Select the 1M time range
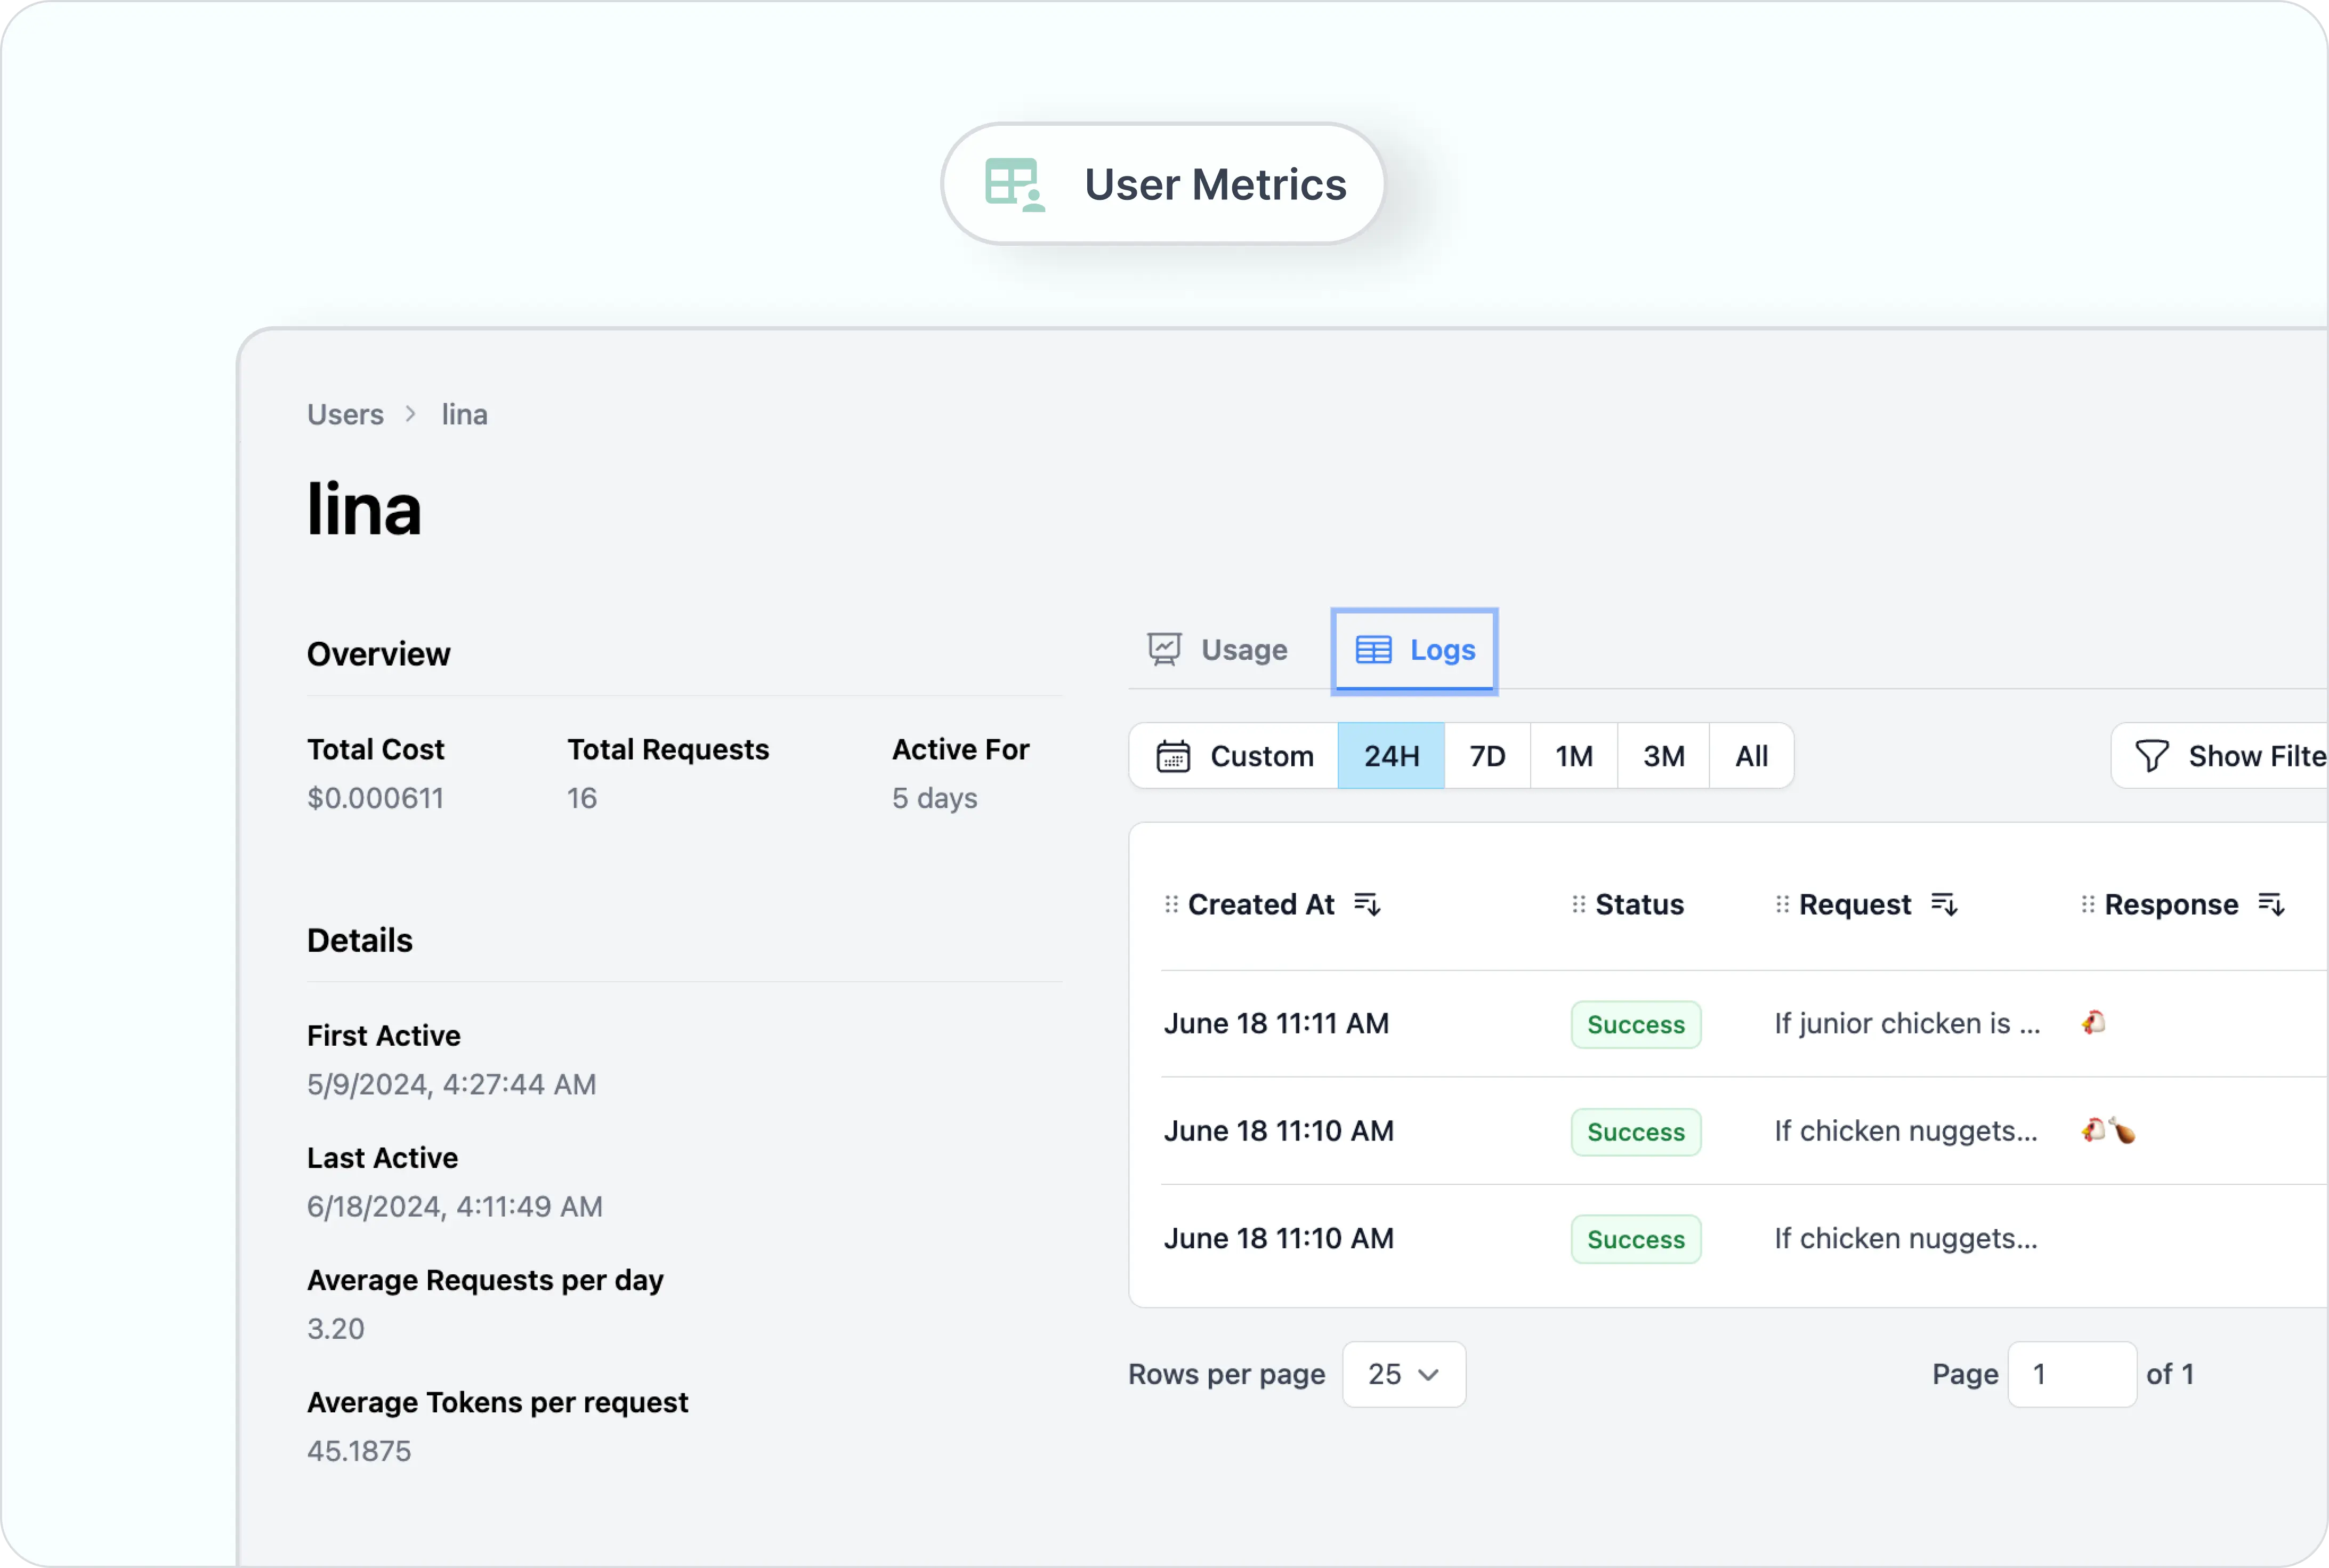The height and width of the screenshot is (1568, 2329). point(1573,756)
